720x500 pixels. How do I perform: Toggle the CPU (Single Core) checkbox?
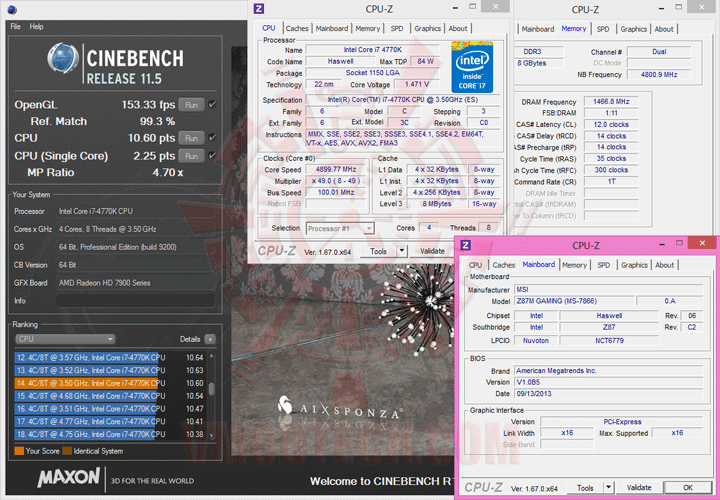tap(212, 156)
